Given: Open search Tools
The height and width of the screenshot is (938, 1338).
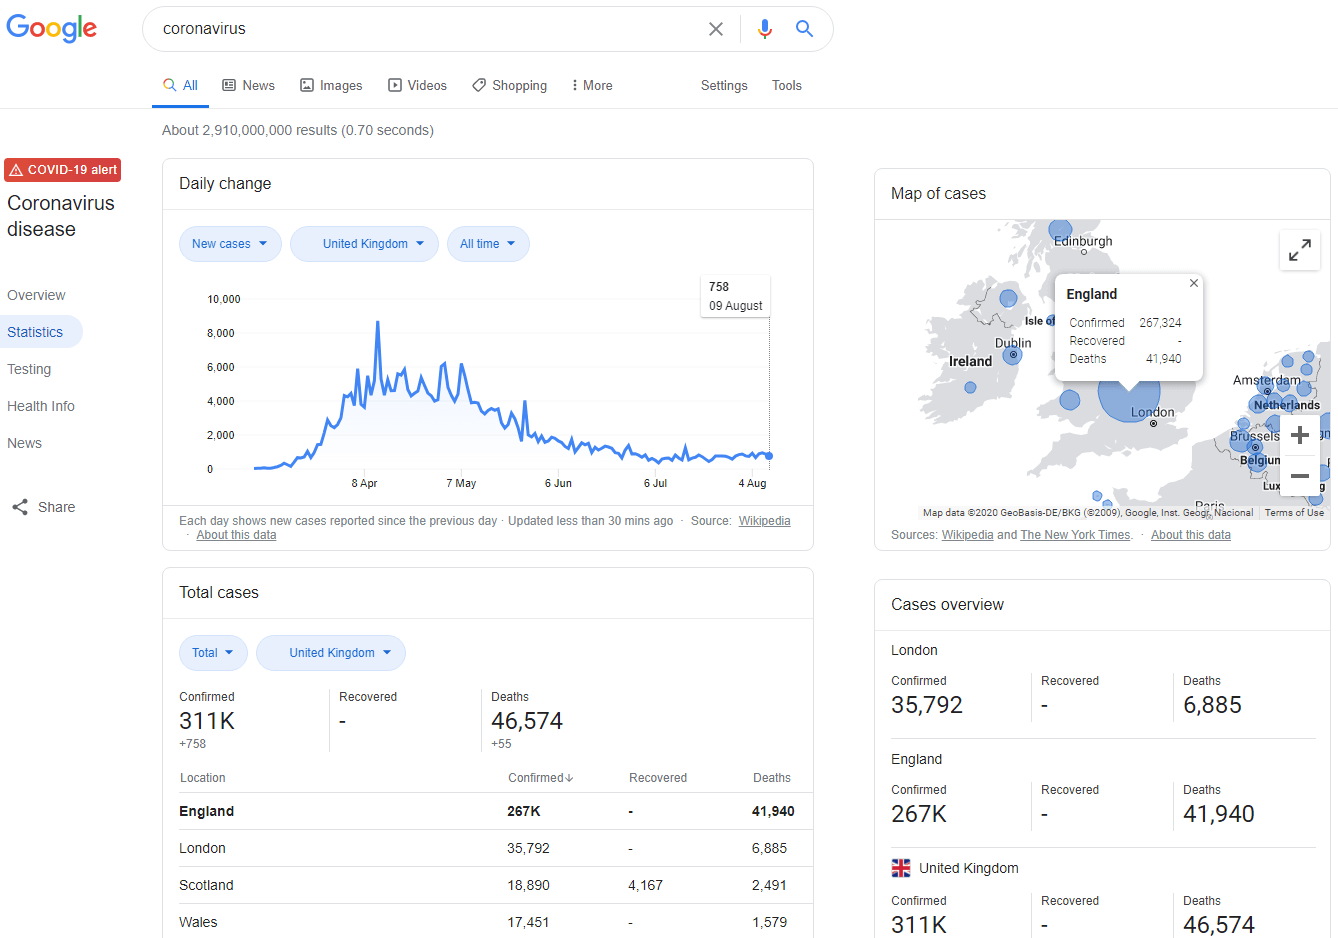Looking at the screenshot, I should [787, 86].
